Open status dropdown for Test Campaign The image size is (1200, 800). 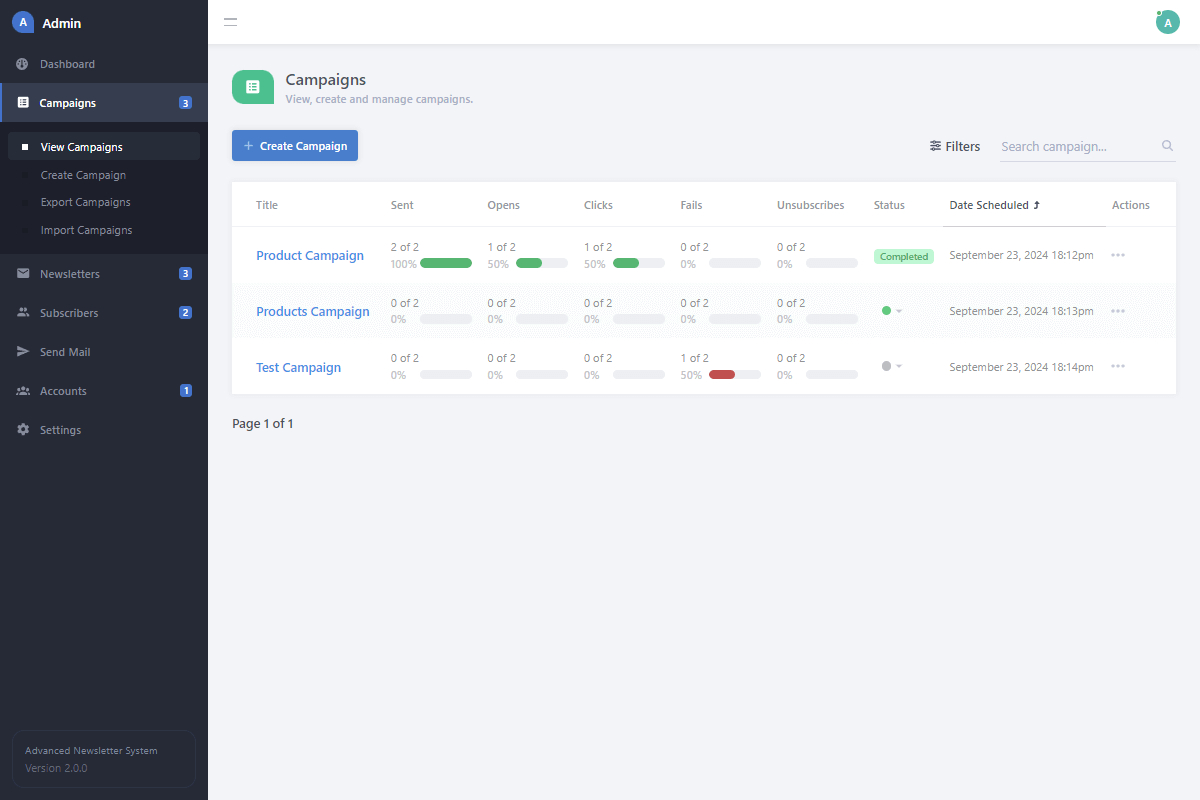pos(891,366)
